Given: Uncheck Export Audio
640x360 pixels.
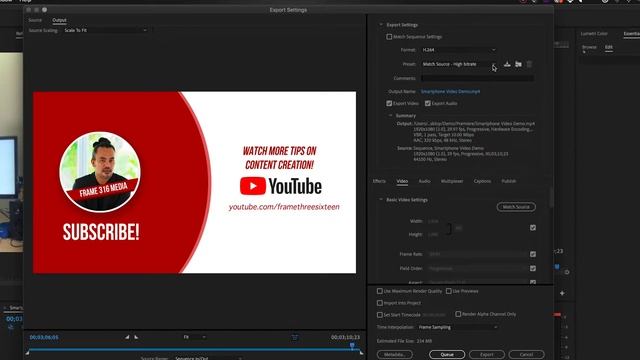Looking at the screenshot, I should pyautogui.click(x=427, y=103).
